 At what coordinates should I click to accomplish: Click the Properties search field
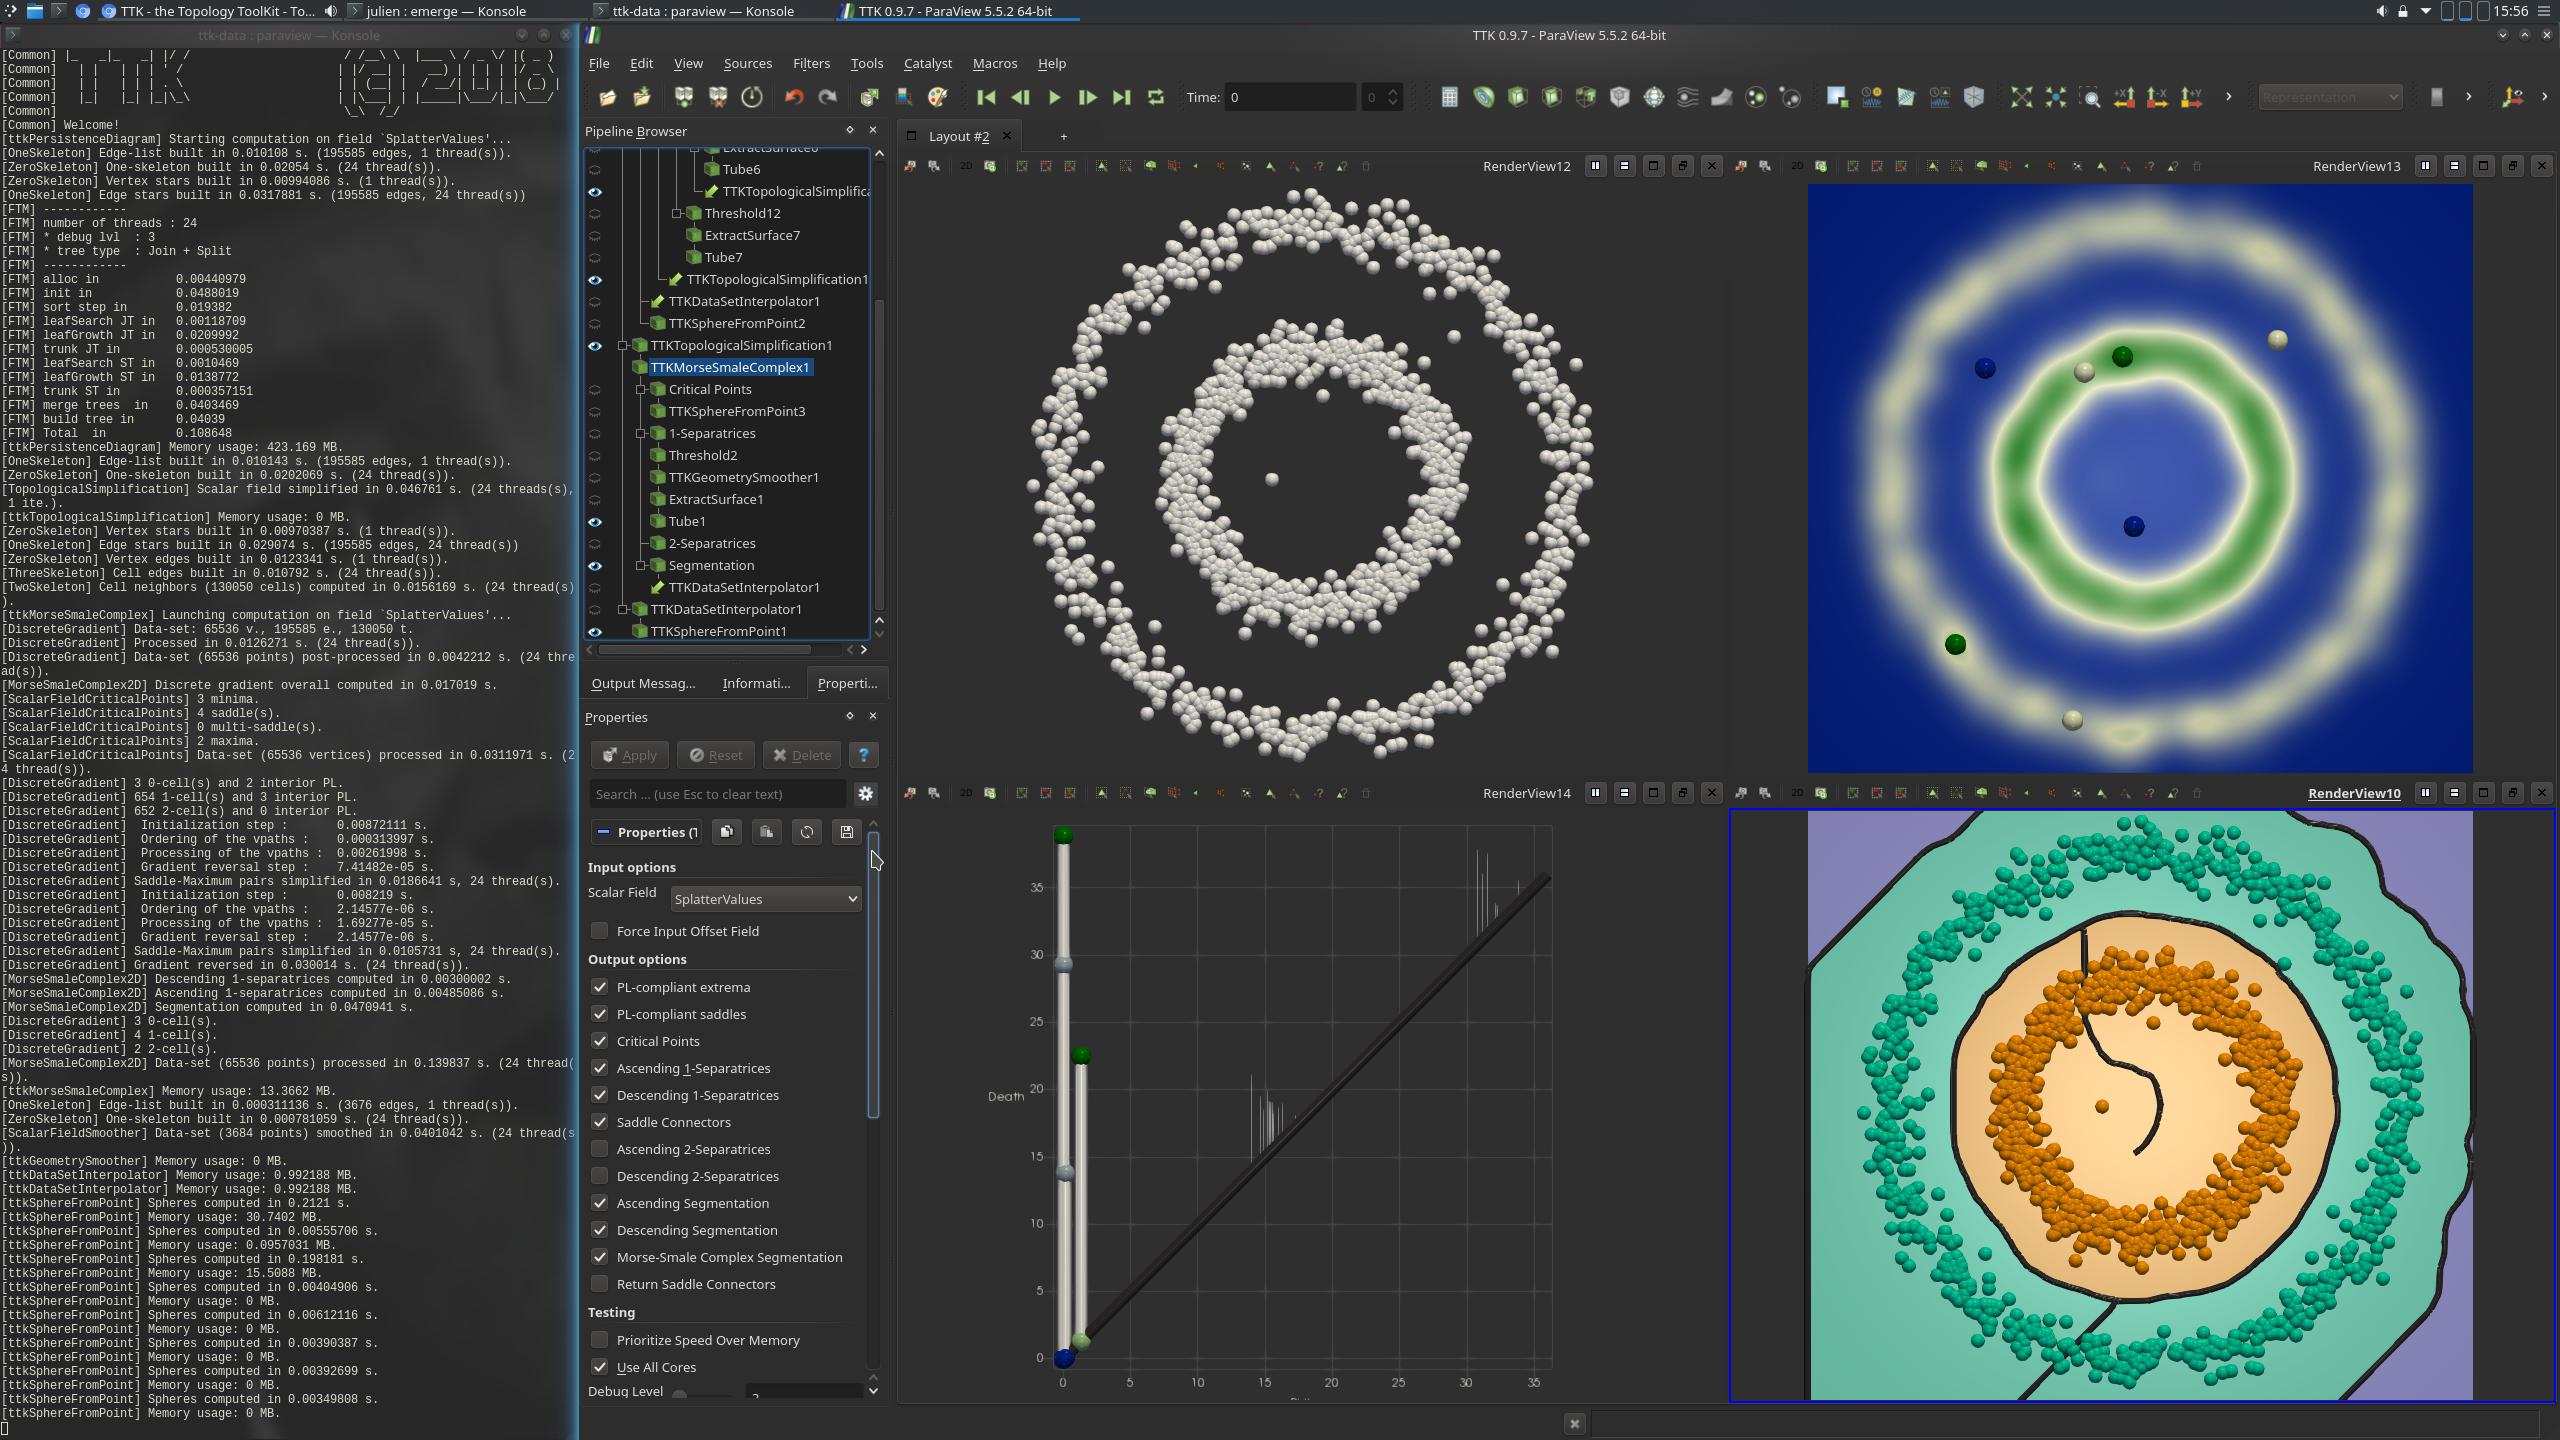tap(716, 794)
